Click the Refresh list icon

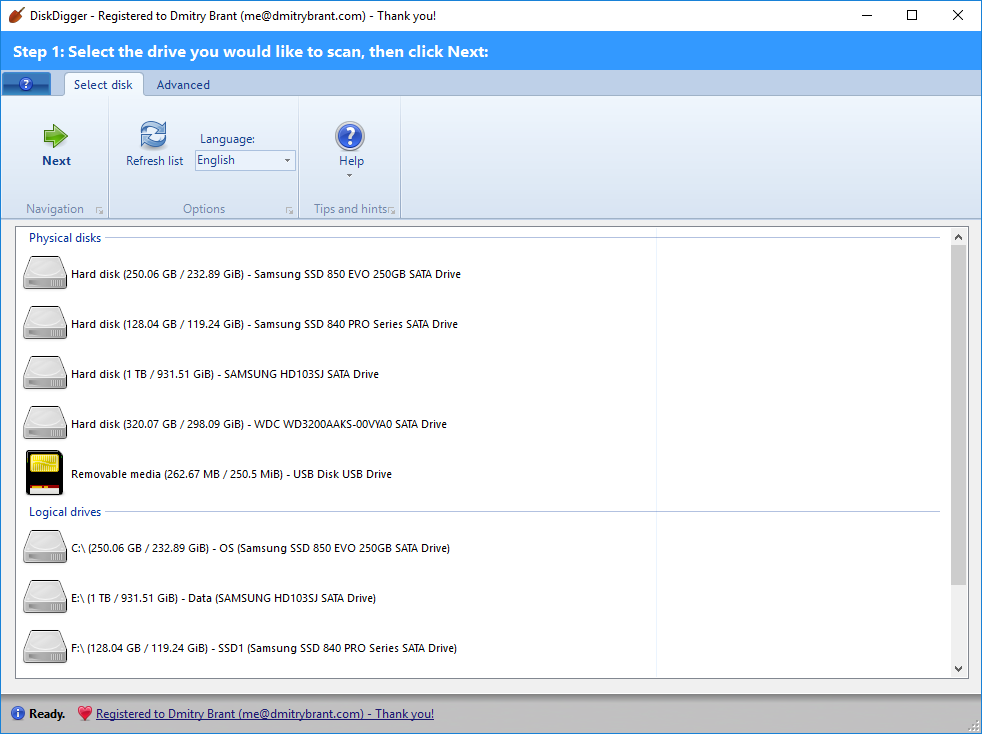154,135
